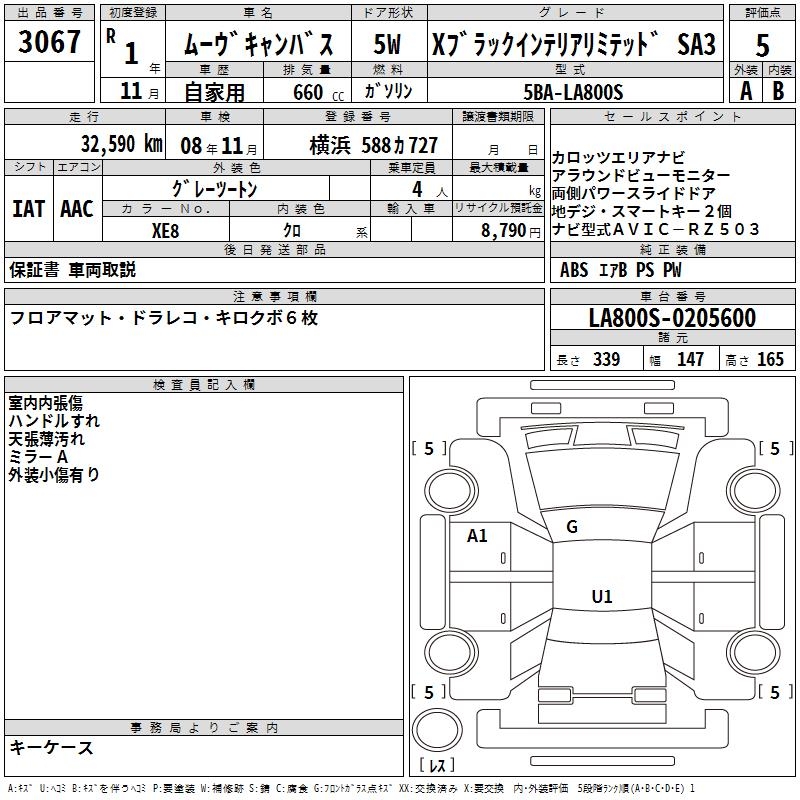Click exterior grade A under 外装
800x800 pixels.
point(746,91)
